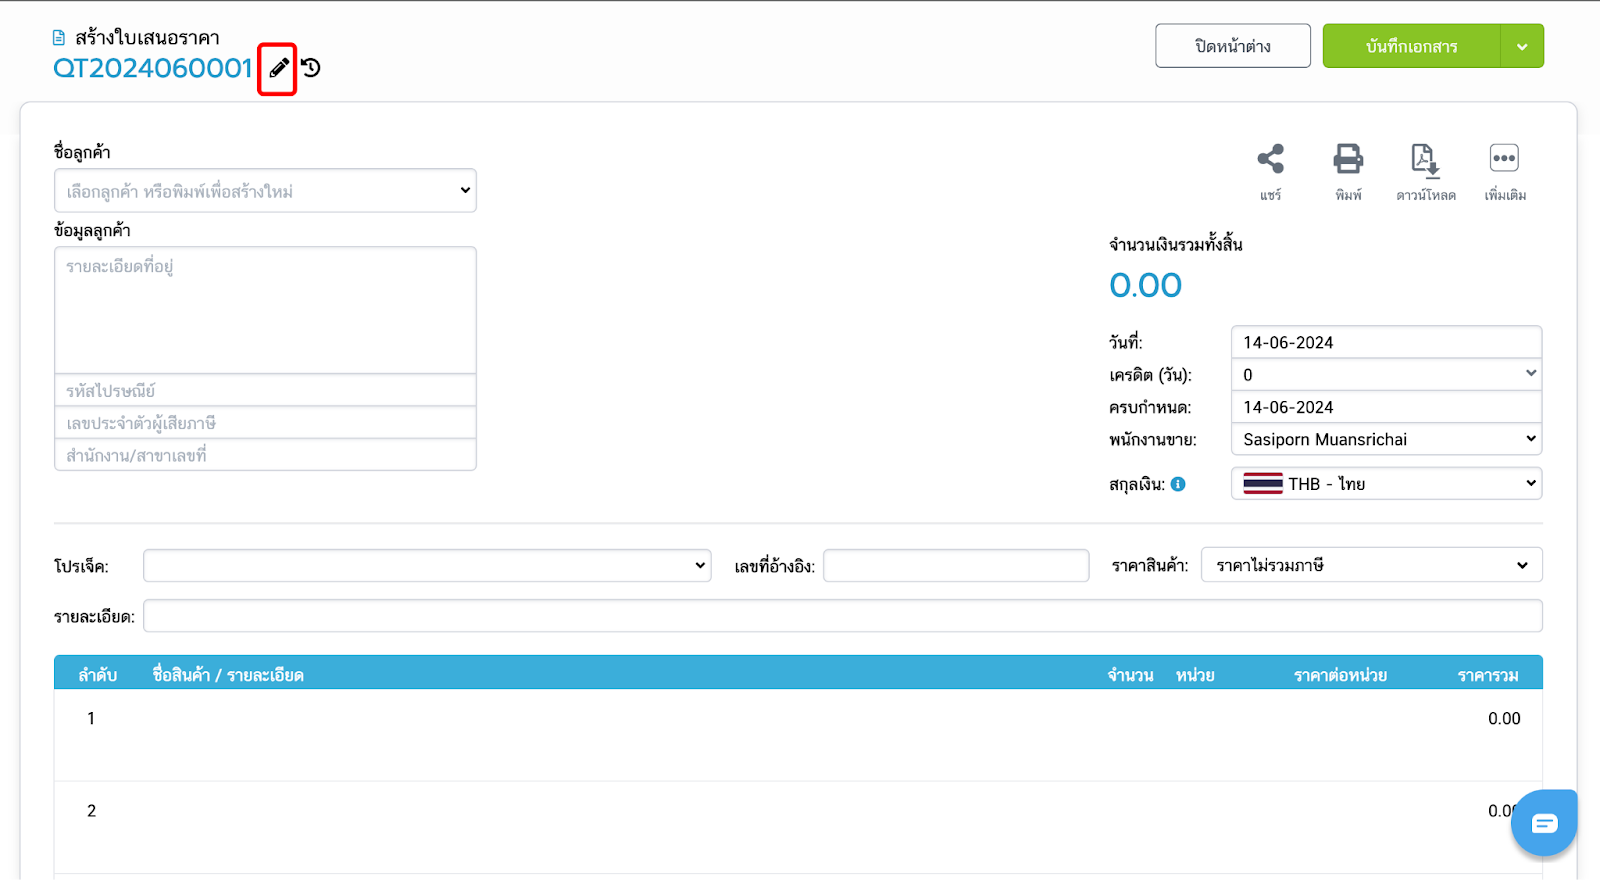The image size is (1600, 880).
Task: Open the customer name (ชื่อลูกค้า) dropdown
Action: click(x=265, y=191)
